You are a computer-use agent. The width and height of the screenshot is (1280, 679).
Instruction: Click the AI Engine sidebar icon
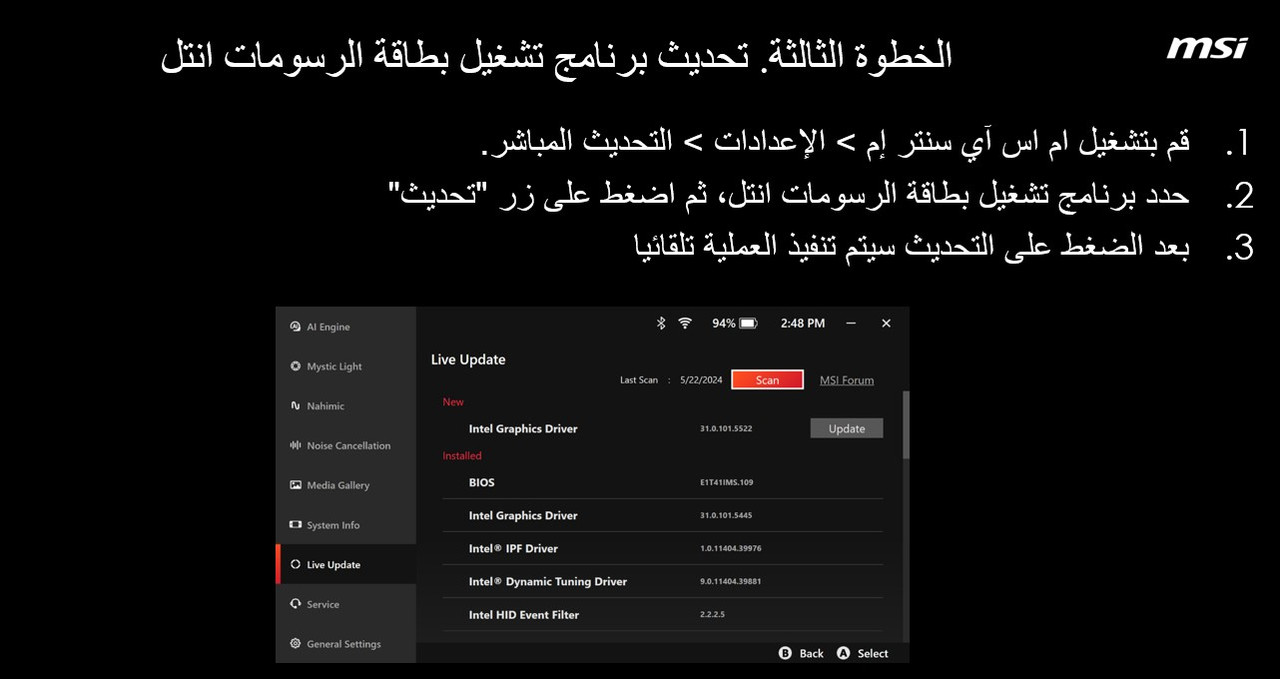(295, 327)
